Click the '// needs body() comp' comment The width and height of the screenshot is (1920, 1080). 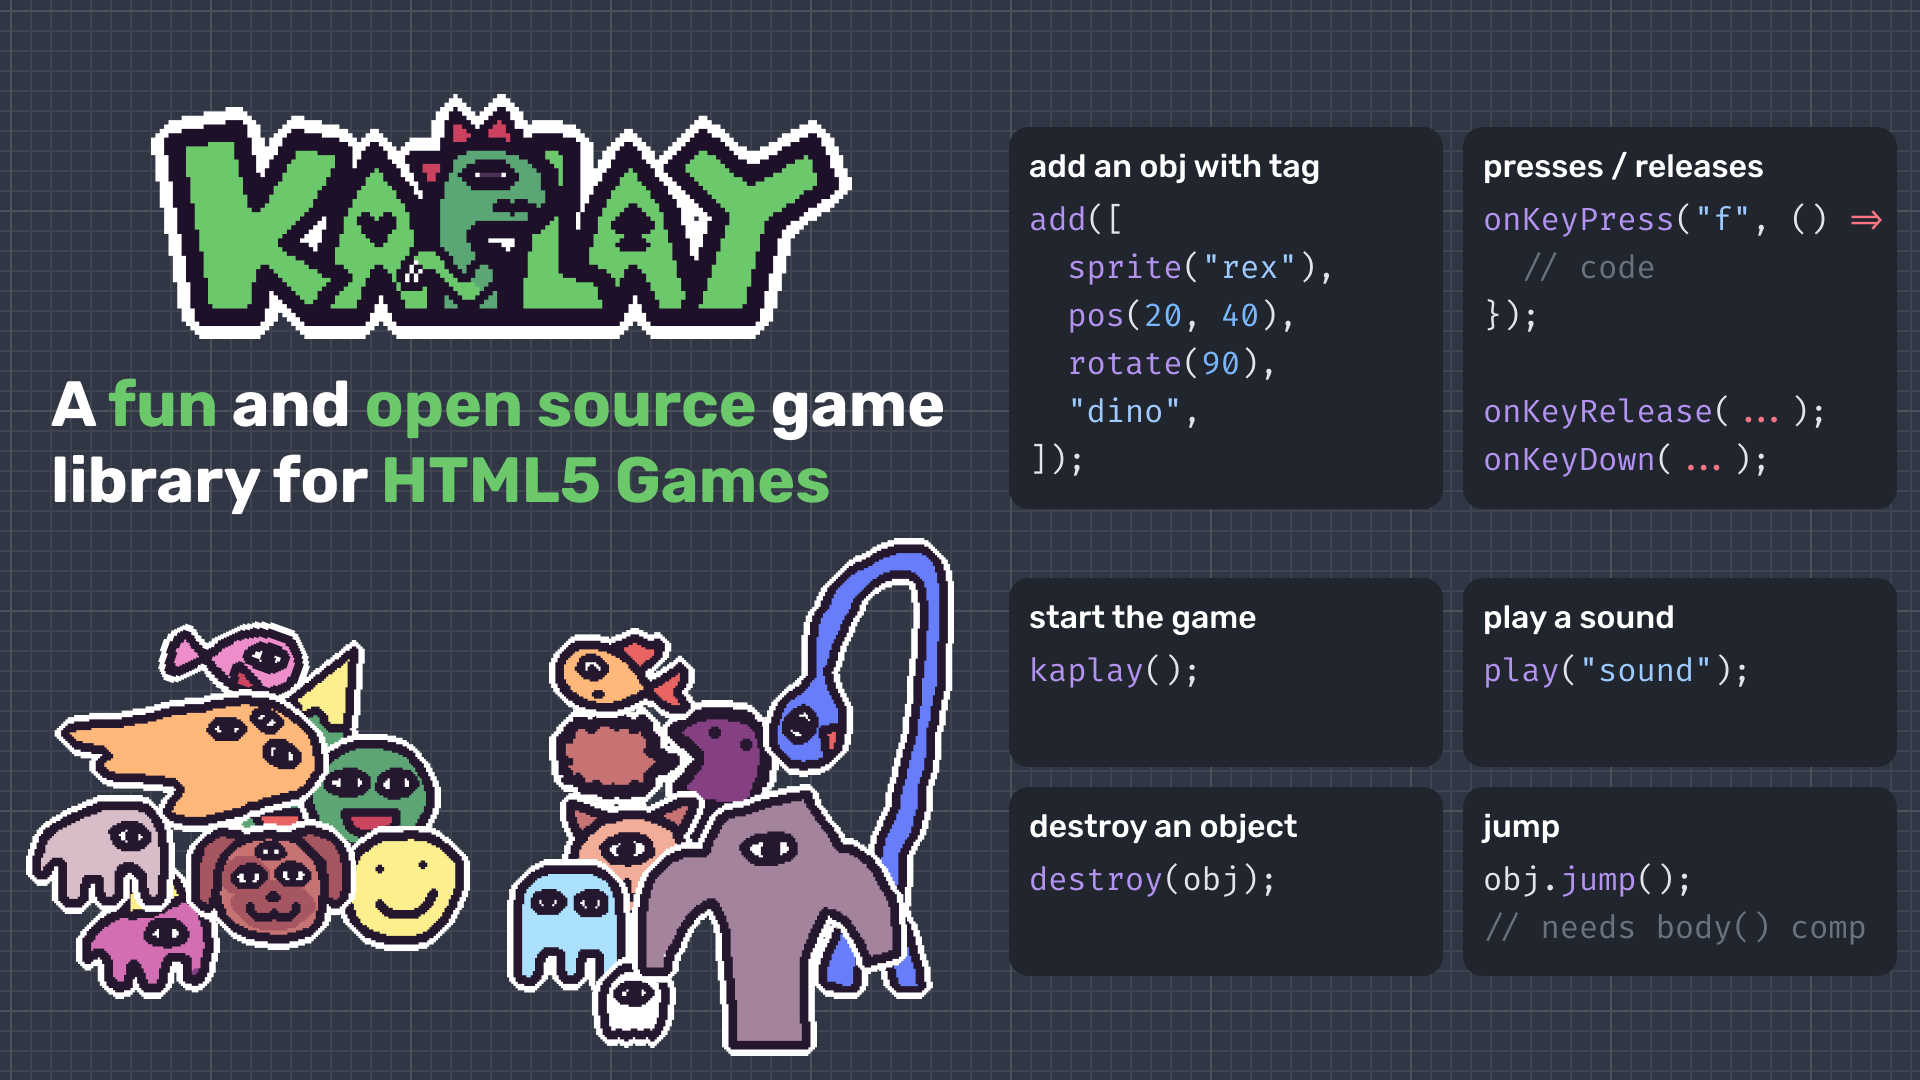pyautogui.click(x=1675, y=928)
